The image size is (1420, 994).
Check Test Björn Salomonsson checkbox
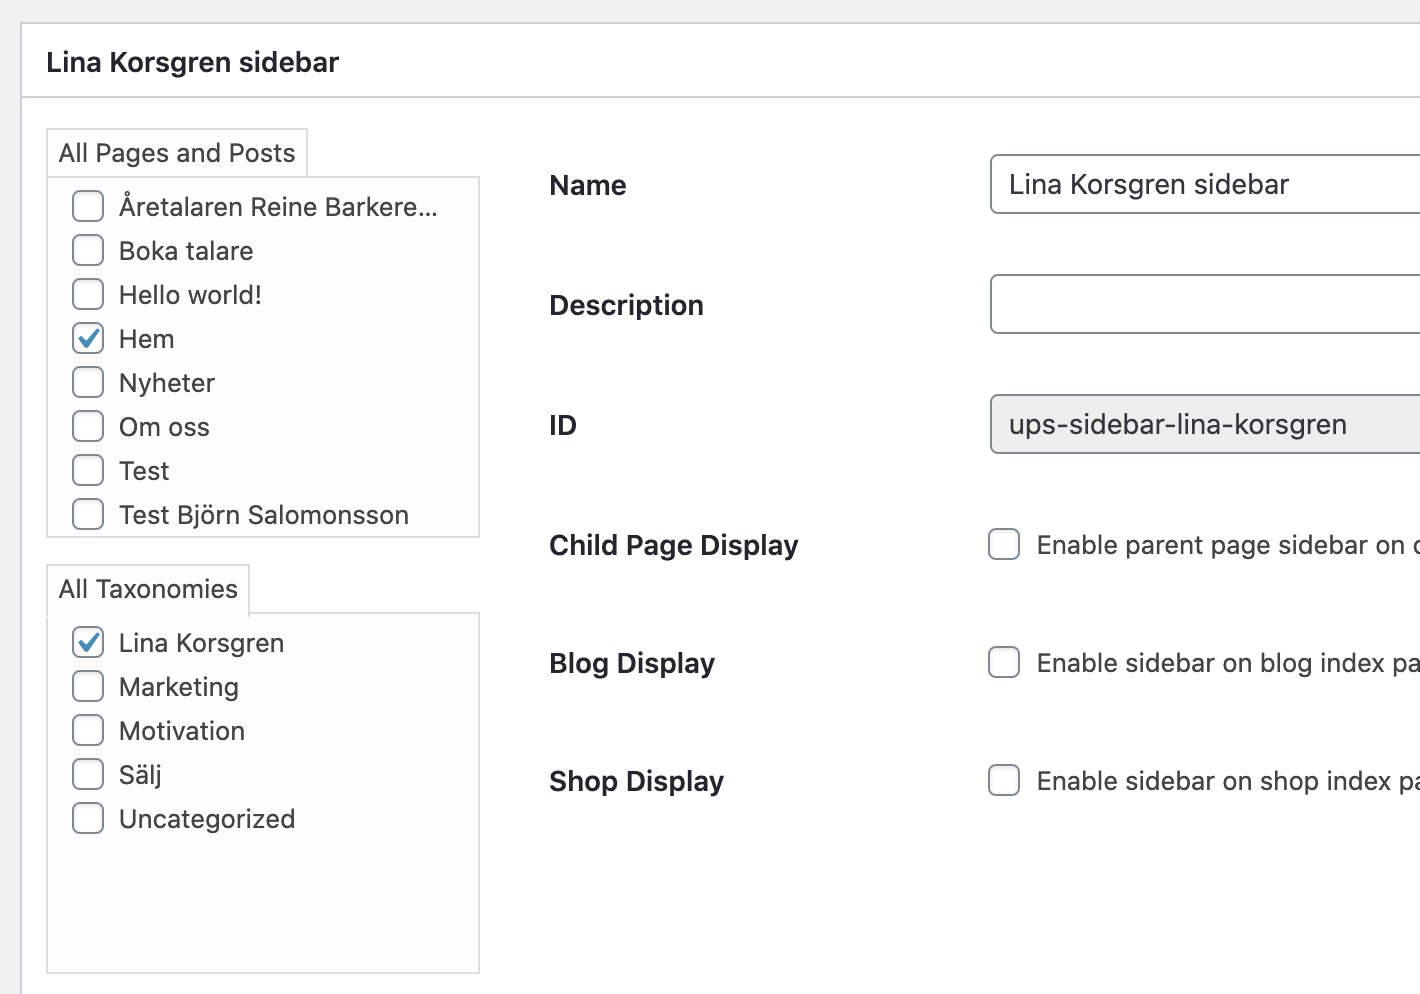click(x=88, y=514)
